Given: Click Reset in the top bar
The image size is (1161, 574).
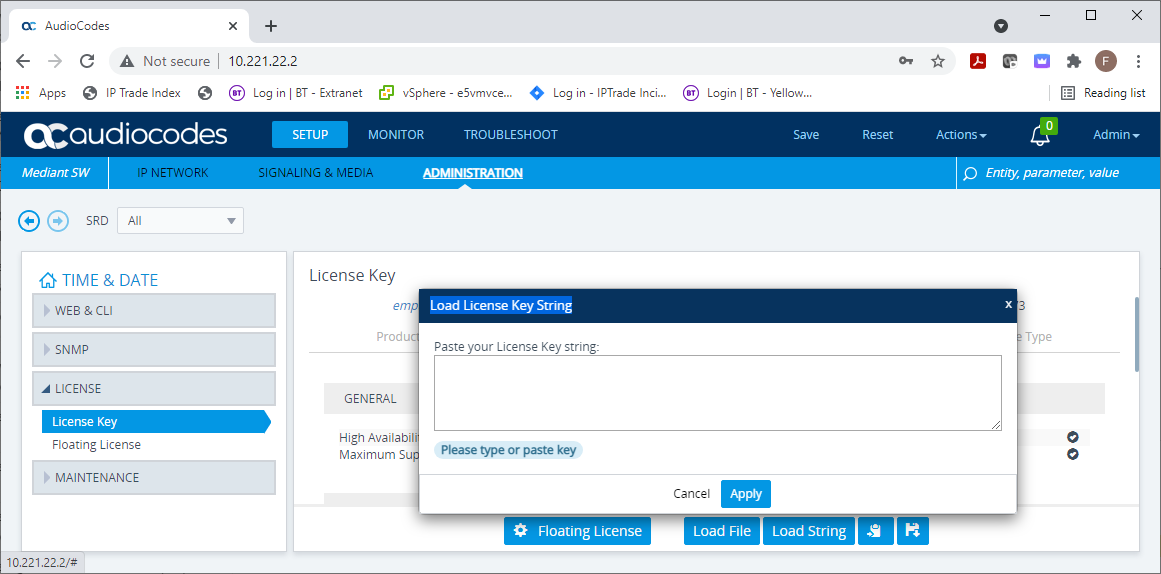Looking at the screenshot, I should (877, 135).
